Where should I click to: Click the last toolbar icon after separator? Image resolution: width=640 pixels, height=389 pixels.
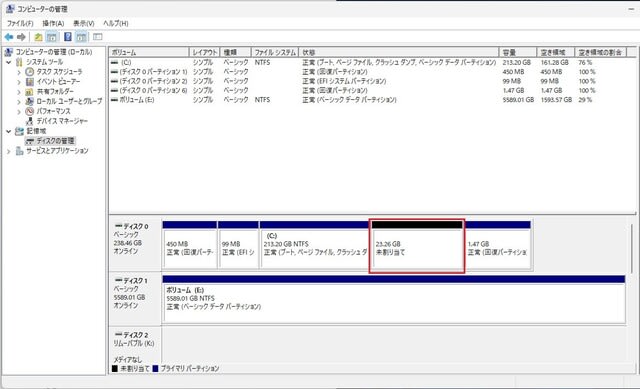click(98, 37)
